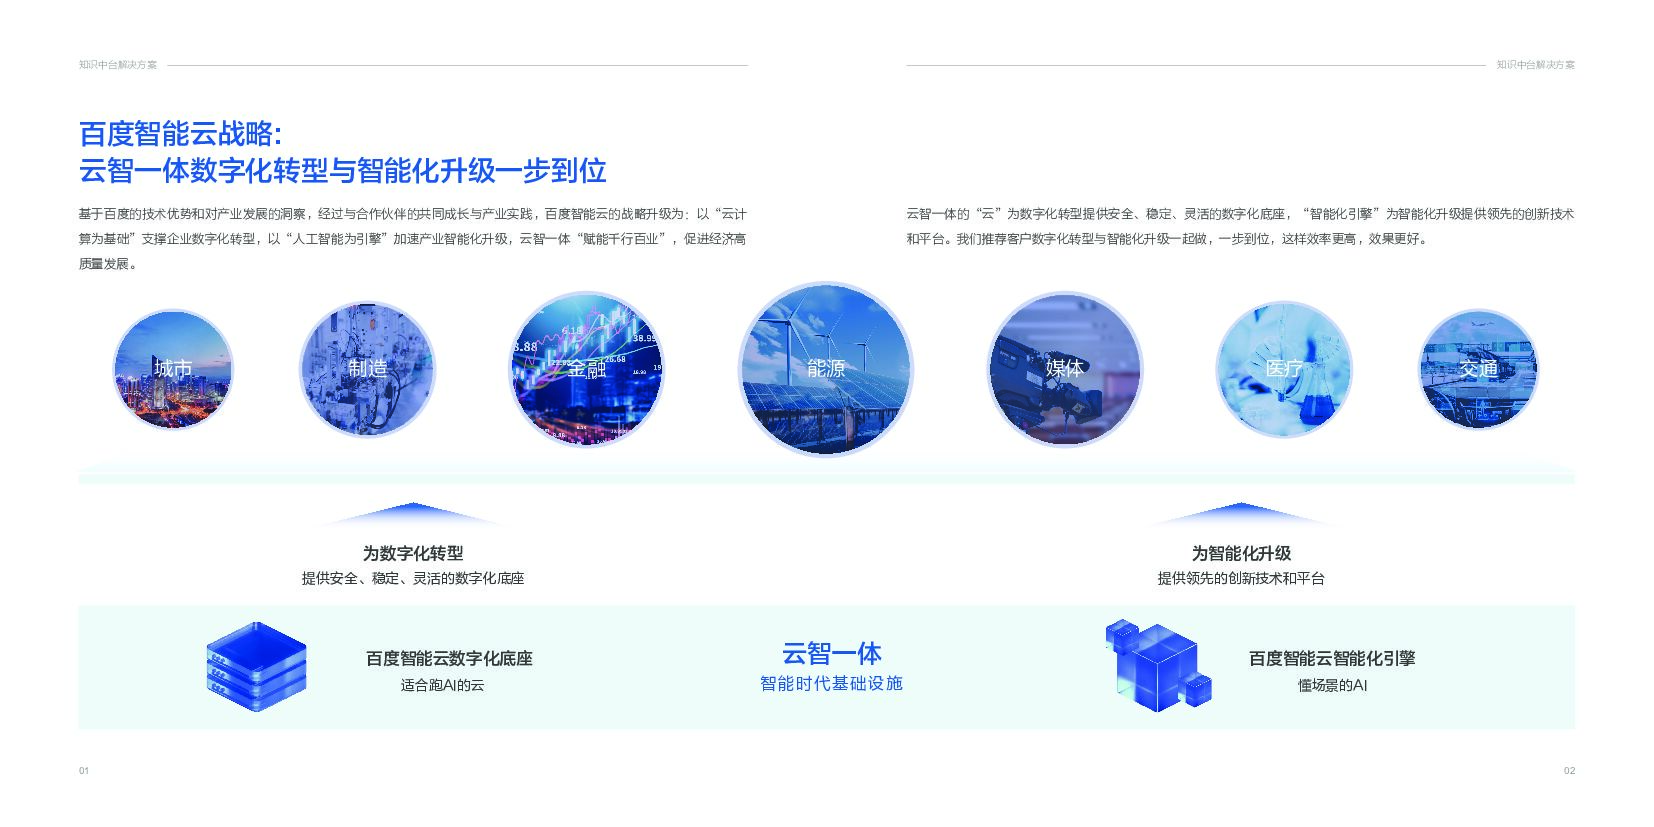This screenshot has width=1654, height=827.
Task: Click the 为智能化升级 label
Action: [1241, 553]
